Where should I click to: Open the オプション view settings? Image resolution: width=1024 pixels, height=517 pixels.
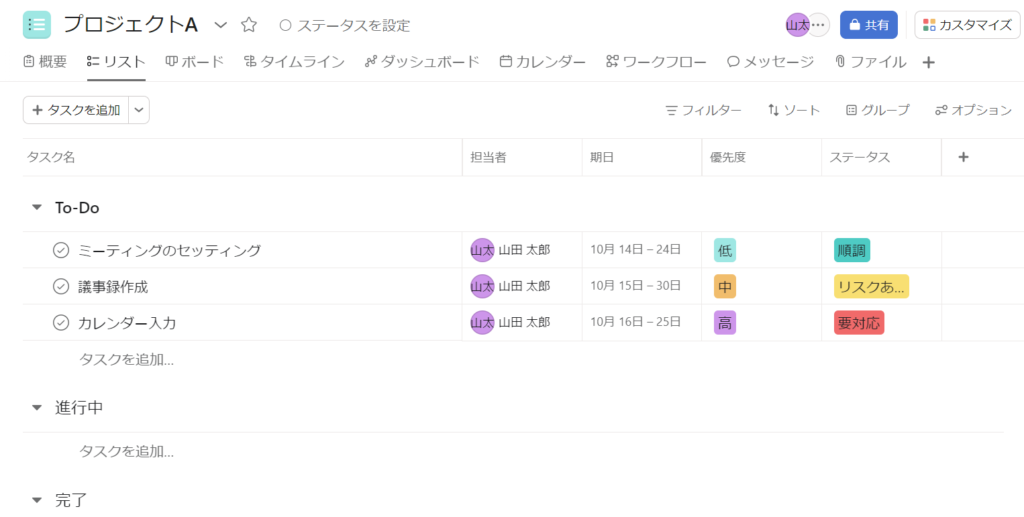tap(973, 110)
